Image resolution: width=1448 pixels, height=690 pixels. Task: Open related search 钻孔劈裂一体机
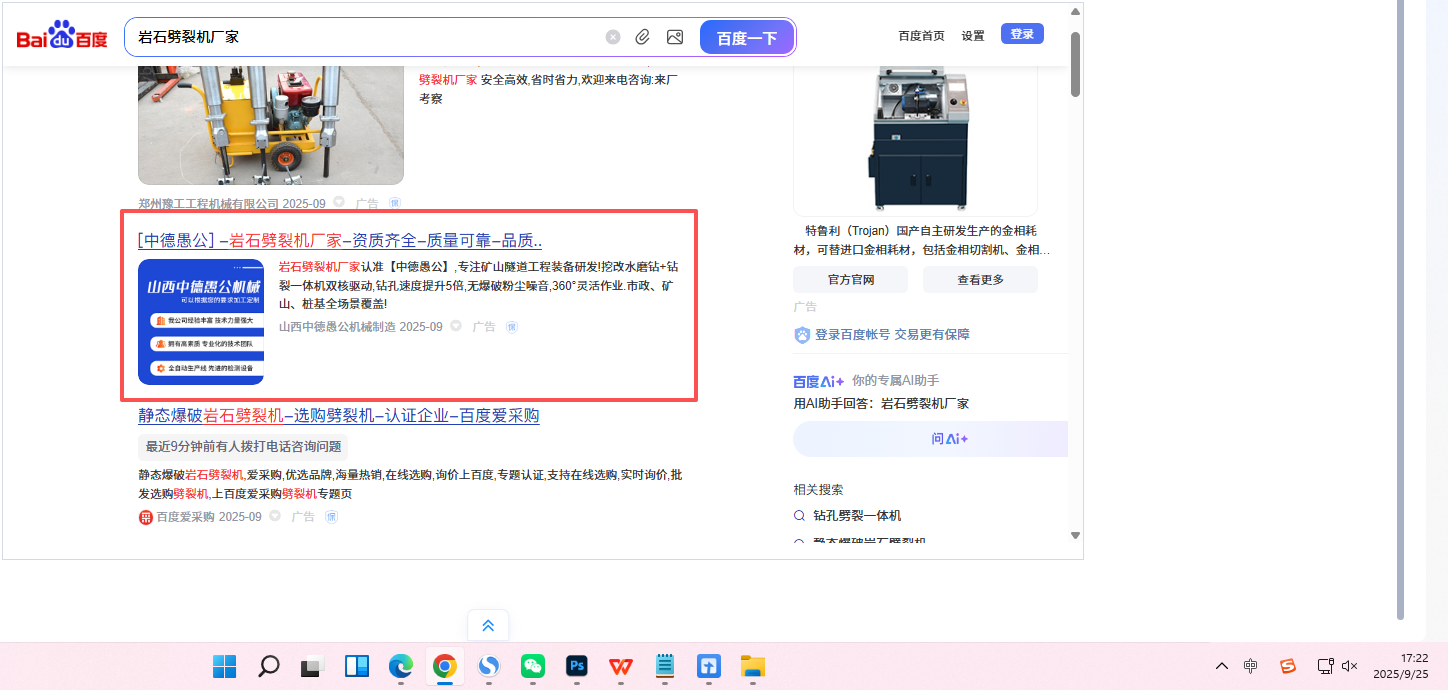tap(857, 516)
